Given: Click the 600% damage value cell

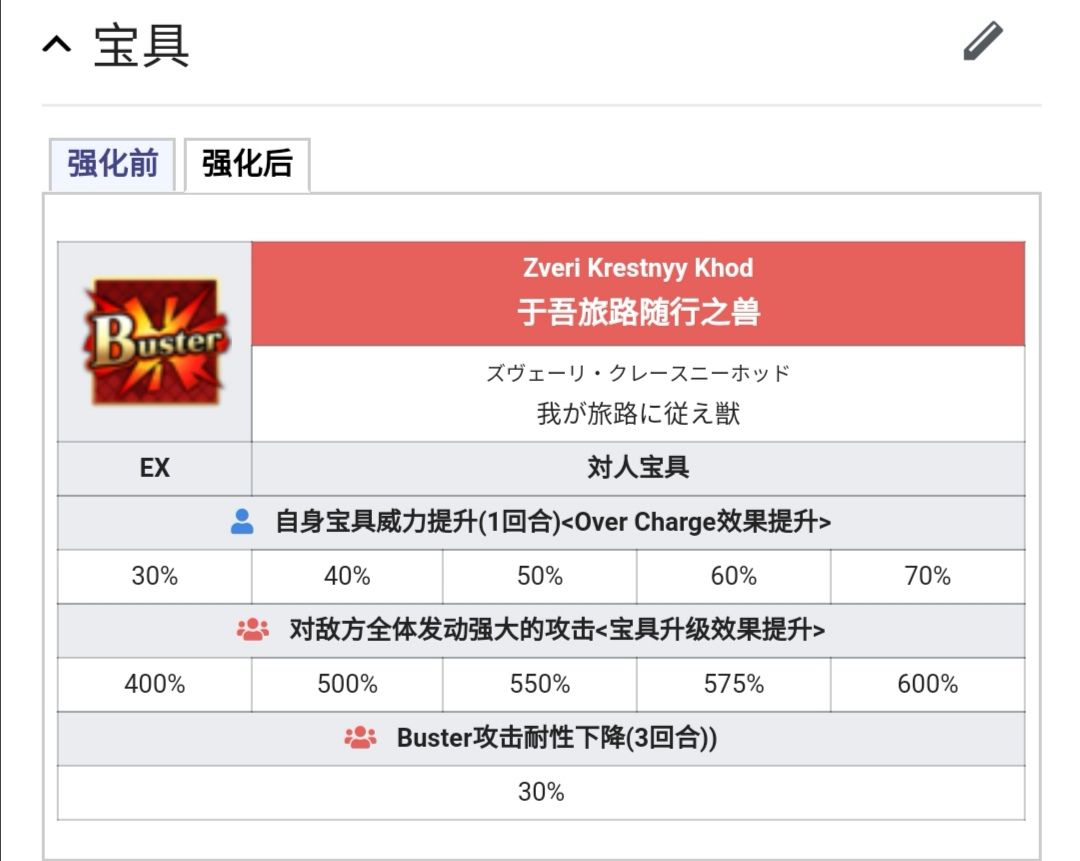Looking at the screenshot, I should pyautogui.click(x=928, y=685).
